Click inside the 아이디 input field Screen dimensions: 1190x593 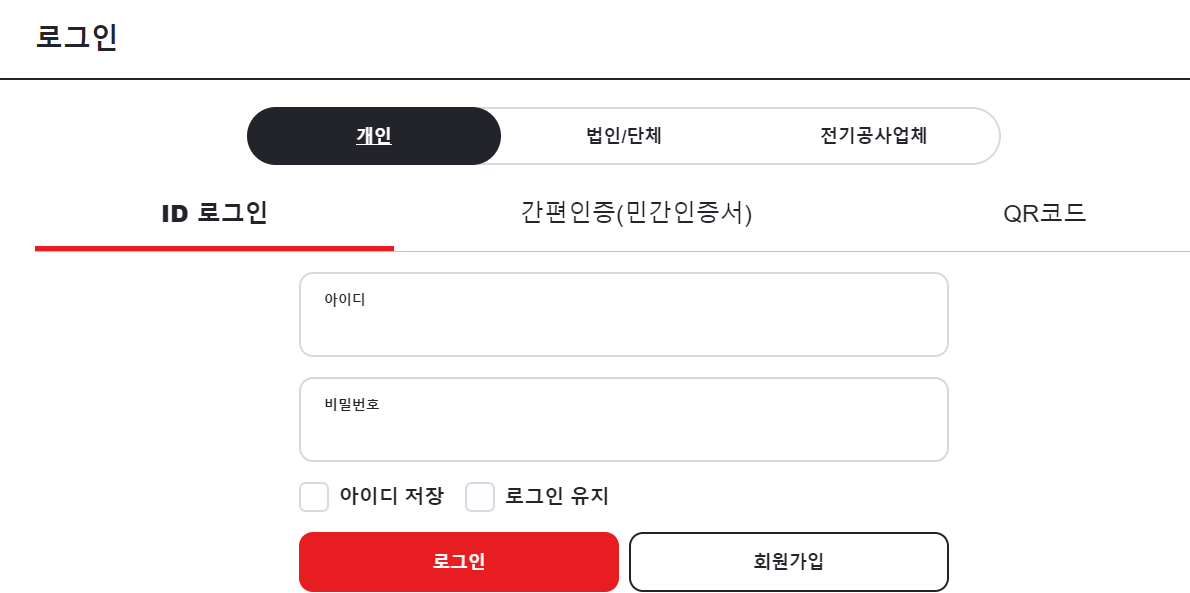[624, 314]
